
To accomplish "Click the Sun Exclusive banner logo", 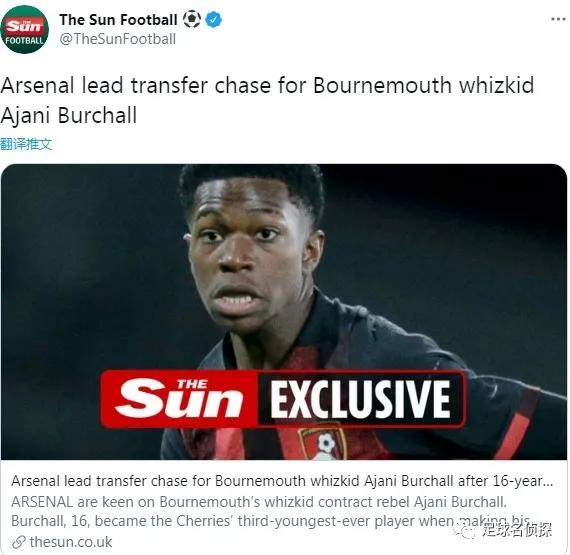I will pyautogui.click(x=283, y=399).
